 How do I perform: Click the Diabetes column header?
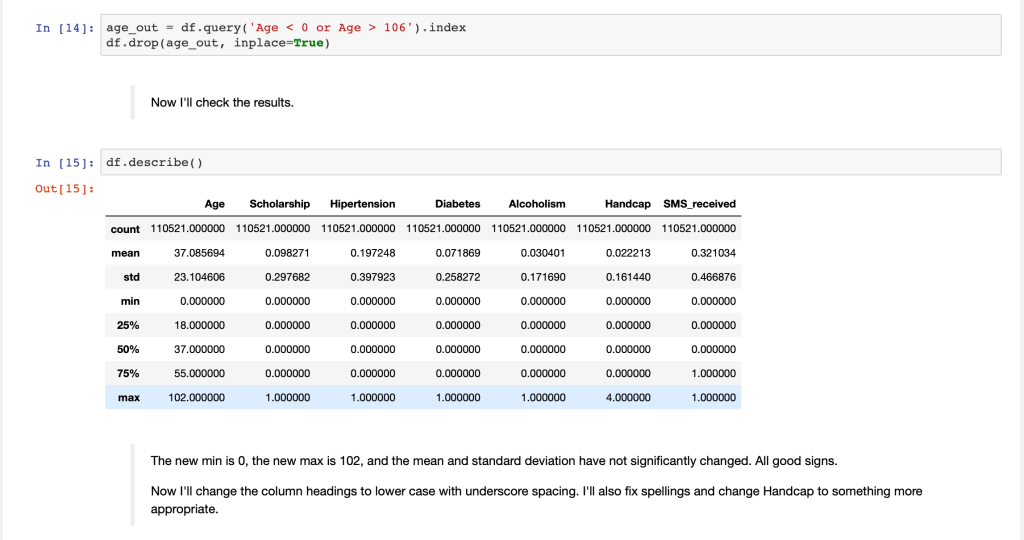[x=457, y=204]
